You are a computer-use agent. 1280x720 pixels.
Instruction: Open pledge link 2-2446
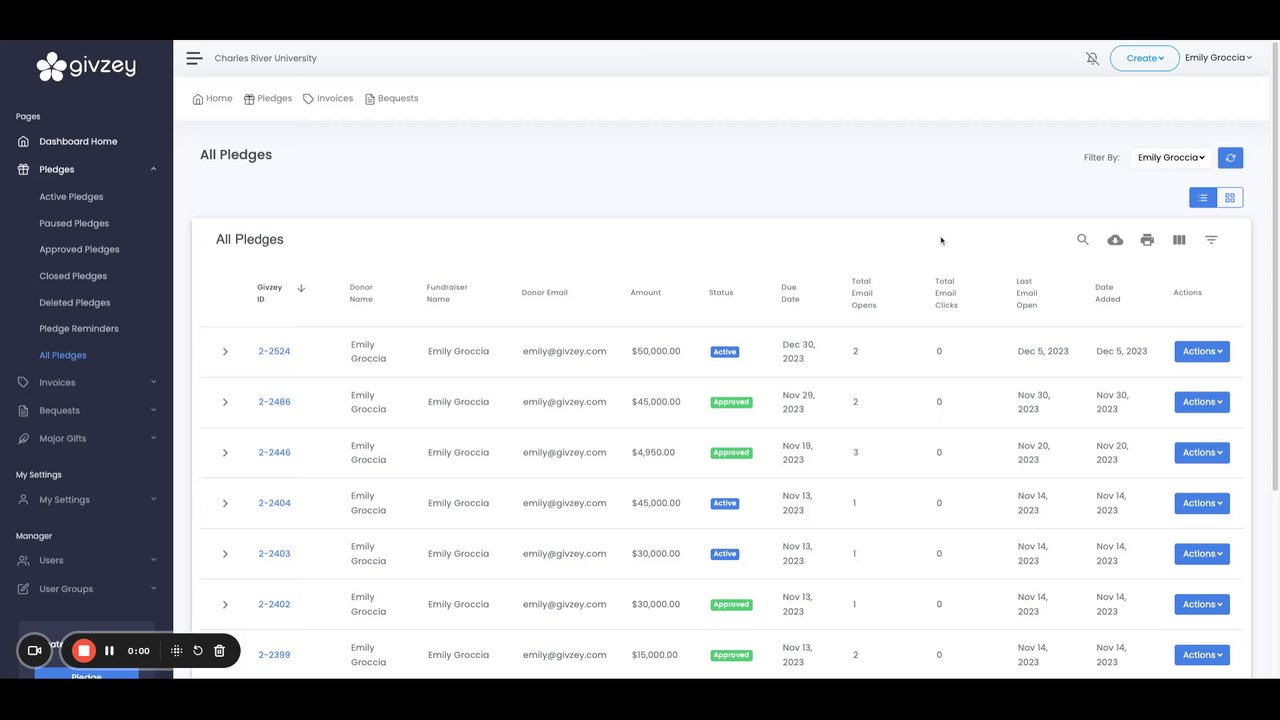click(x=274, y=453)
